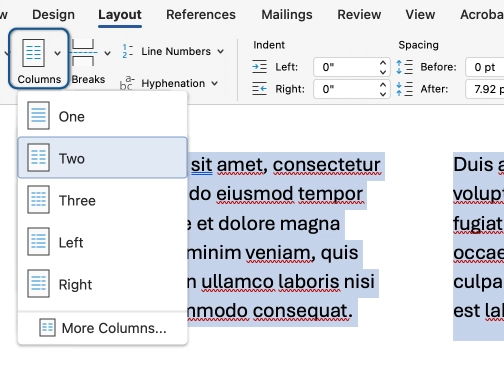Choose Right column layout
The width and height of the screenshot is (504, 379).
[x=102, y=284]
